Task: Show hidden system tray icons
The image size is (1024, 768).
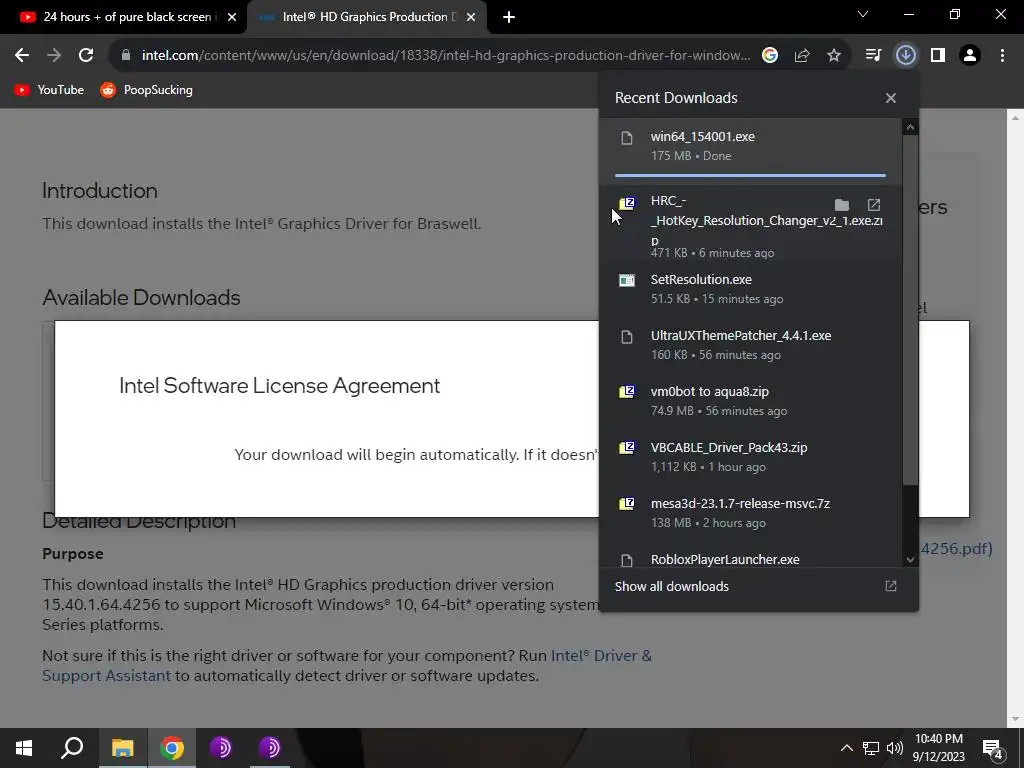Action: pos(846,748)
